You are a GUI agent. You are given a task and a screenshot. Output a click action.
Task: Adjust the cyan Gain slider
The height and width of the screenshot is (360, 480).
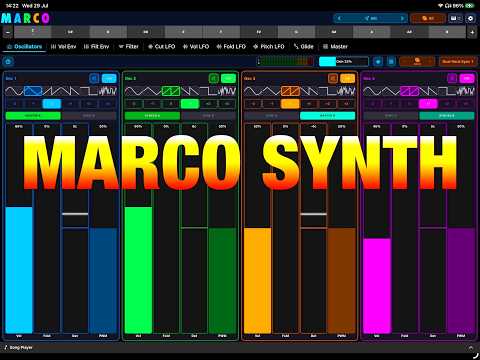tap(344, 61)
